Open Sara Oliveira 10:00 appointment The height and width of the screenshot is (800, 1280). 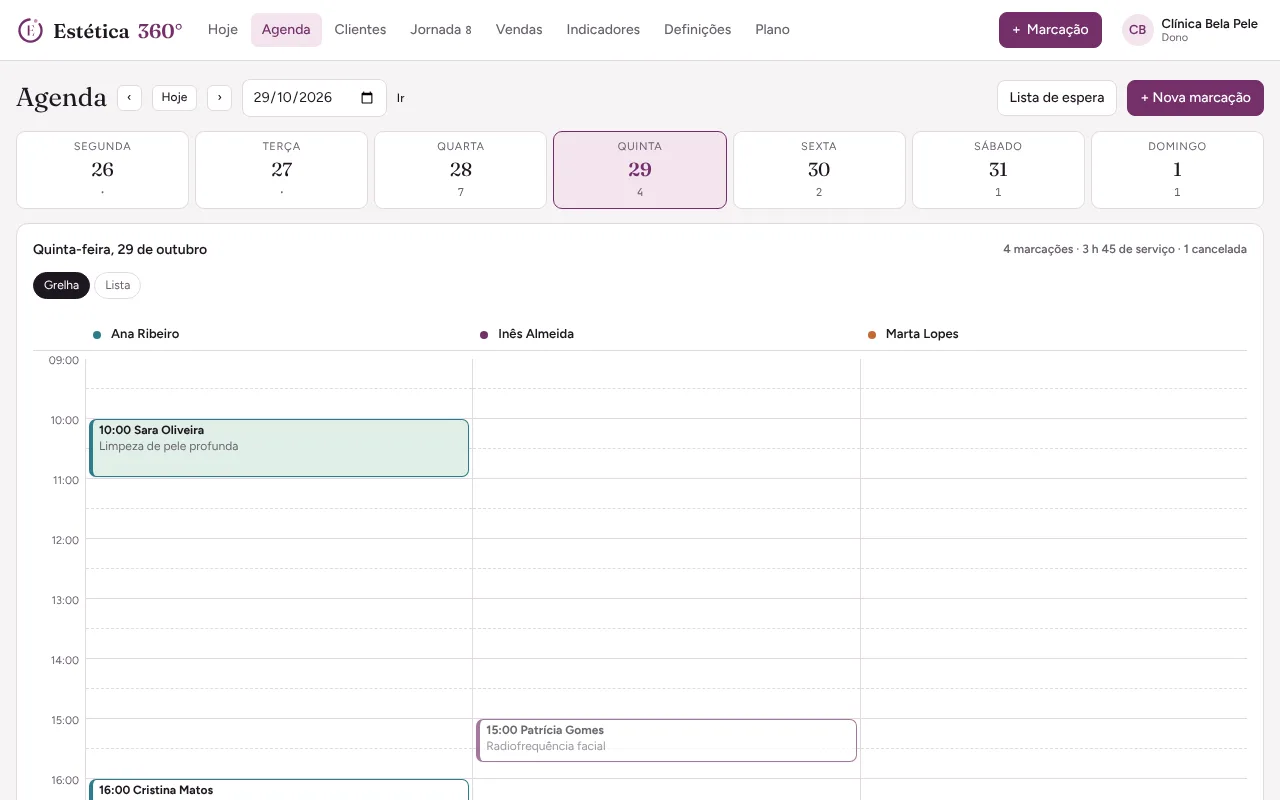click(x=279, y=448)
